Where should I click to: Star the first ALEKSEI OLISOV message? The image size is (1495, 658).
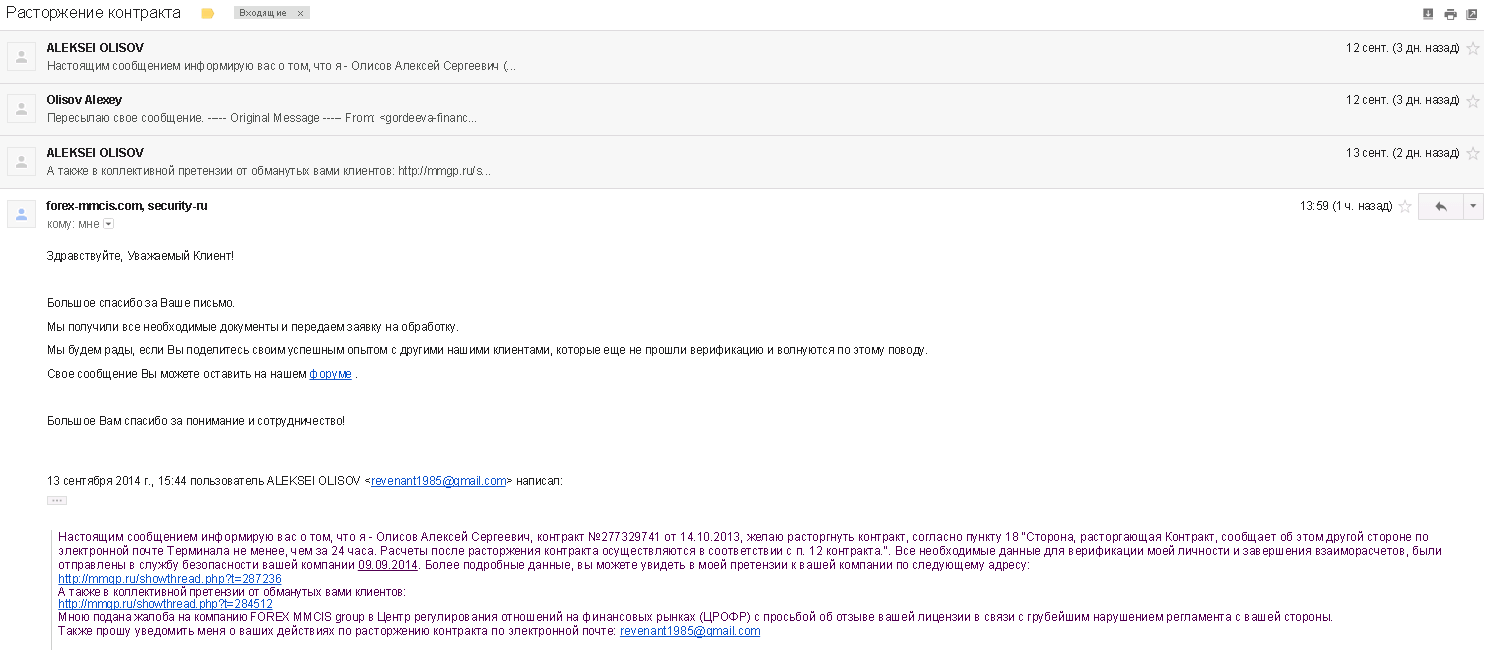point(1473,48)
